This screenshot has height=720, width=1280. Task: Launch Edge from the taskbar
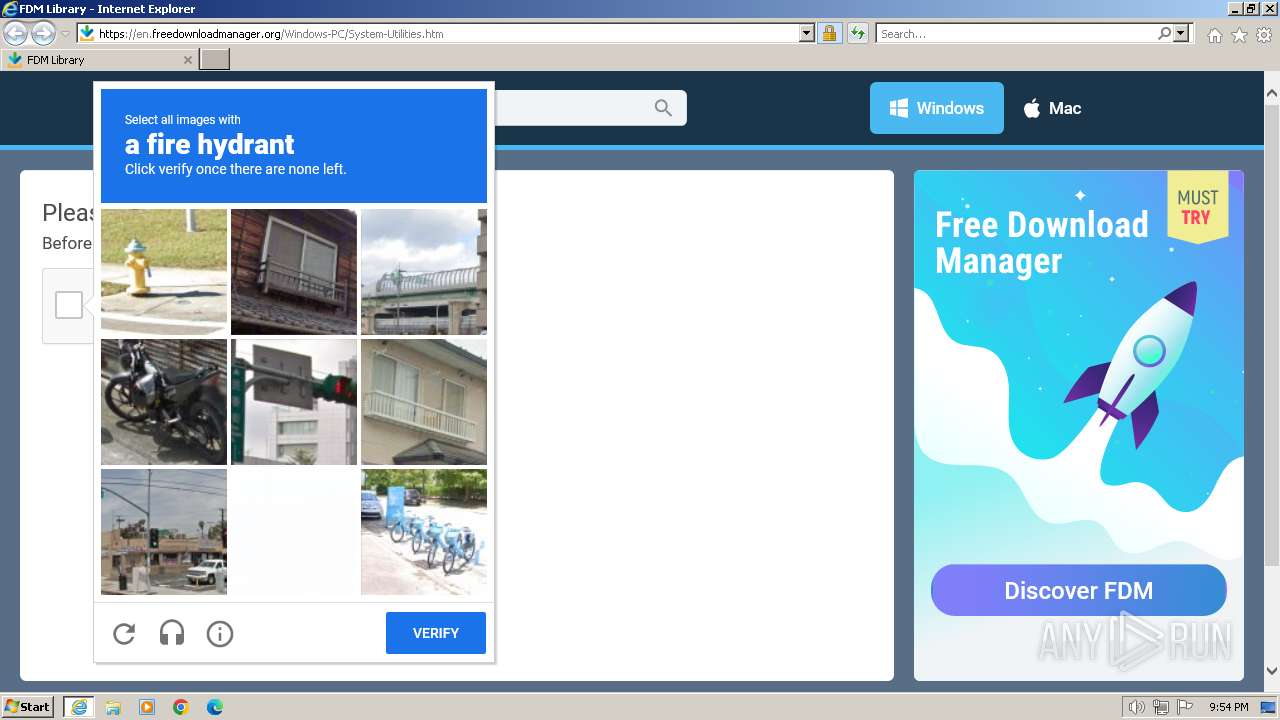(215, 707)
